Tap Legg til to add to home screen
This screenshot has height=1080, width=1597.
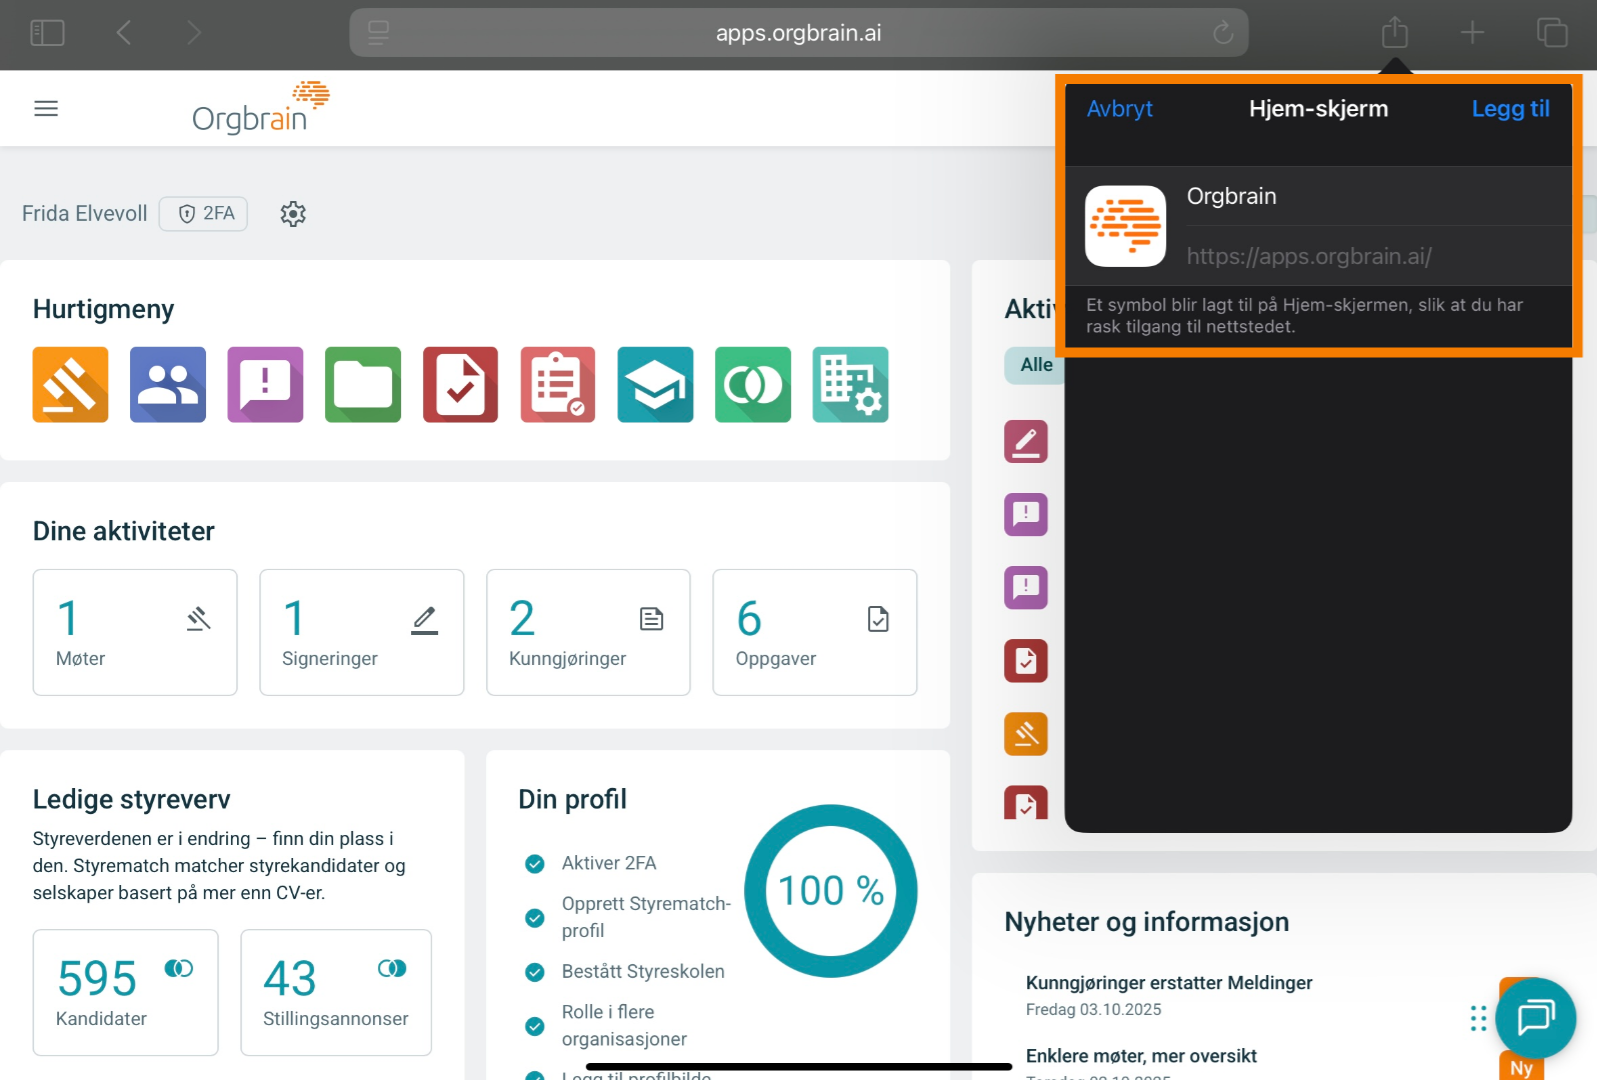[1510, 109]
